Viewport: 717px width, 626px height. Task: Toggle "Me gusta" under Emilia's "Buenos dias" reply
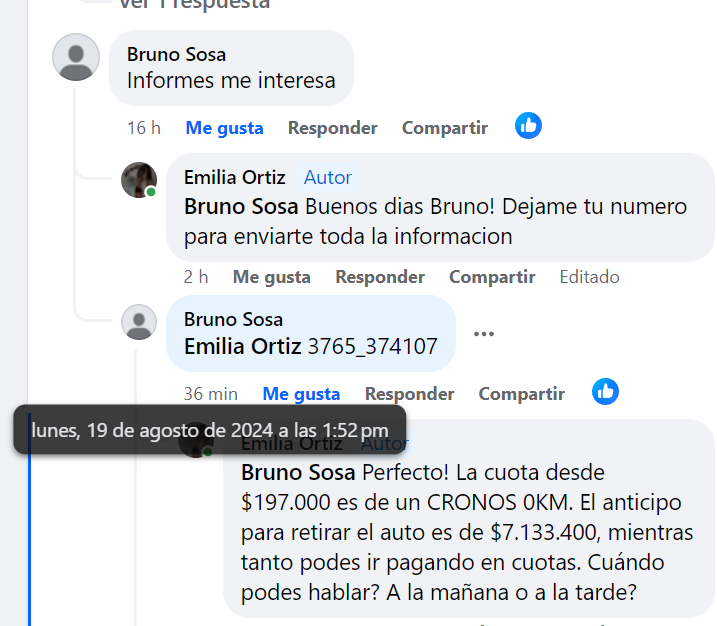tap(271, 277)
